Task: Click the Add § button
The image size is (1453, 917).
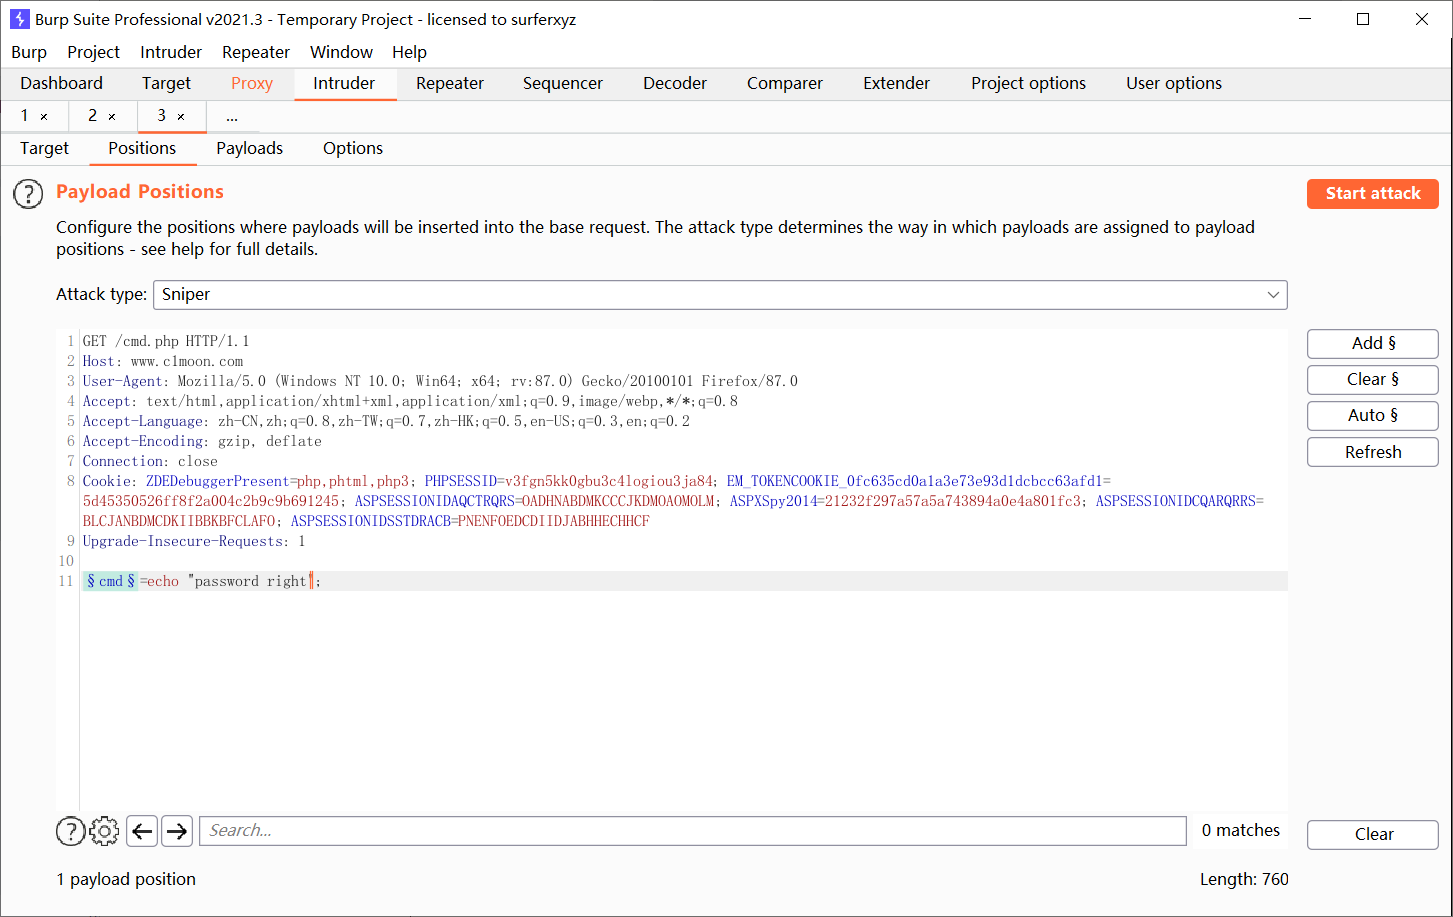Action: click(x=1373, y=344)
